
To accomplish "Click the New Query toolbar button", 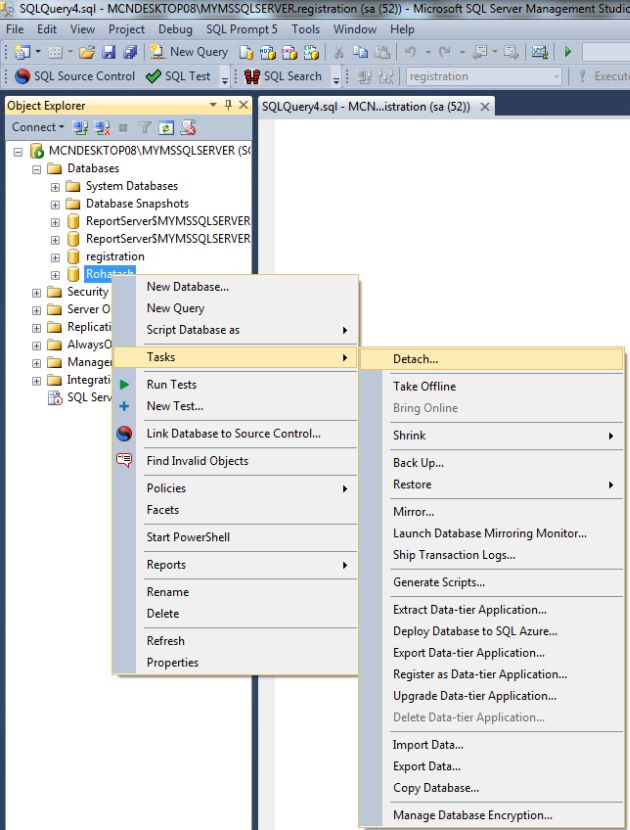I will (189, 52).
